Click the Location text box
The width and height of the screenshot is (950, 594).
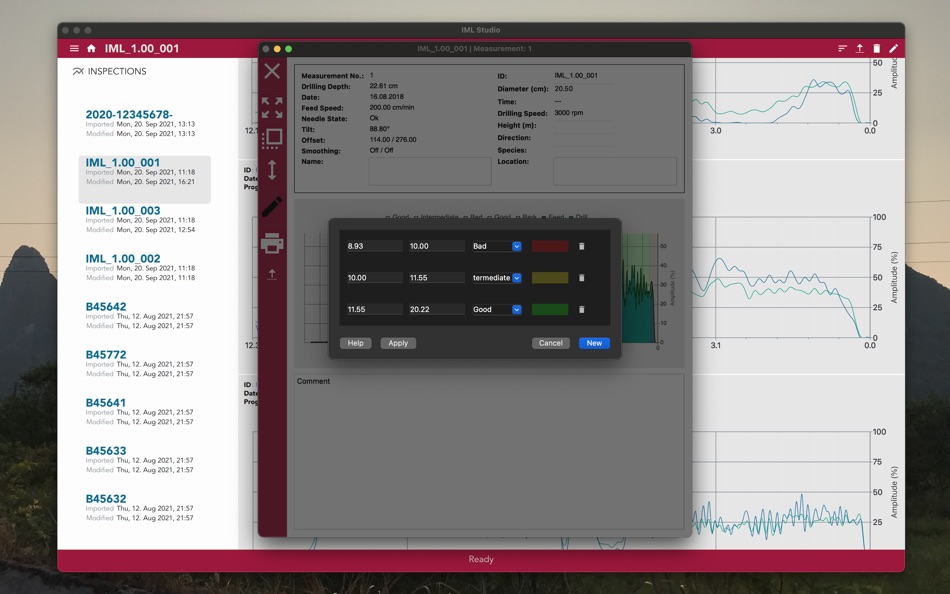pos(615,172)
